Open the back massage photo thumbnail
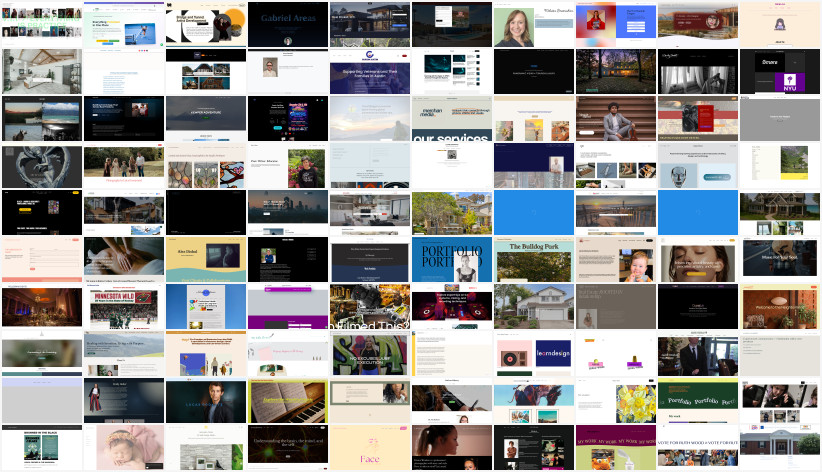Screen dimensions: 822x472 click(x=124, y=260)
